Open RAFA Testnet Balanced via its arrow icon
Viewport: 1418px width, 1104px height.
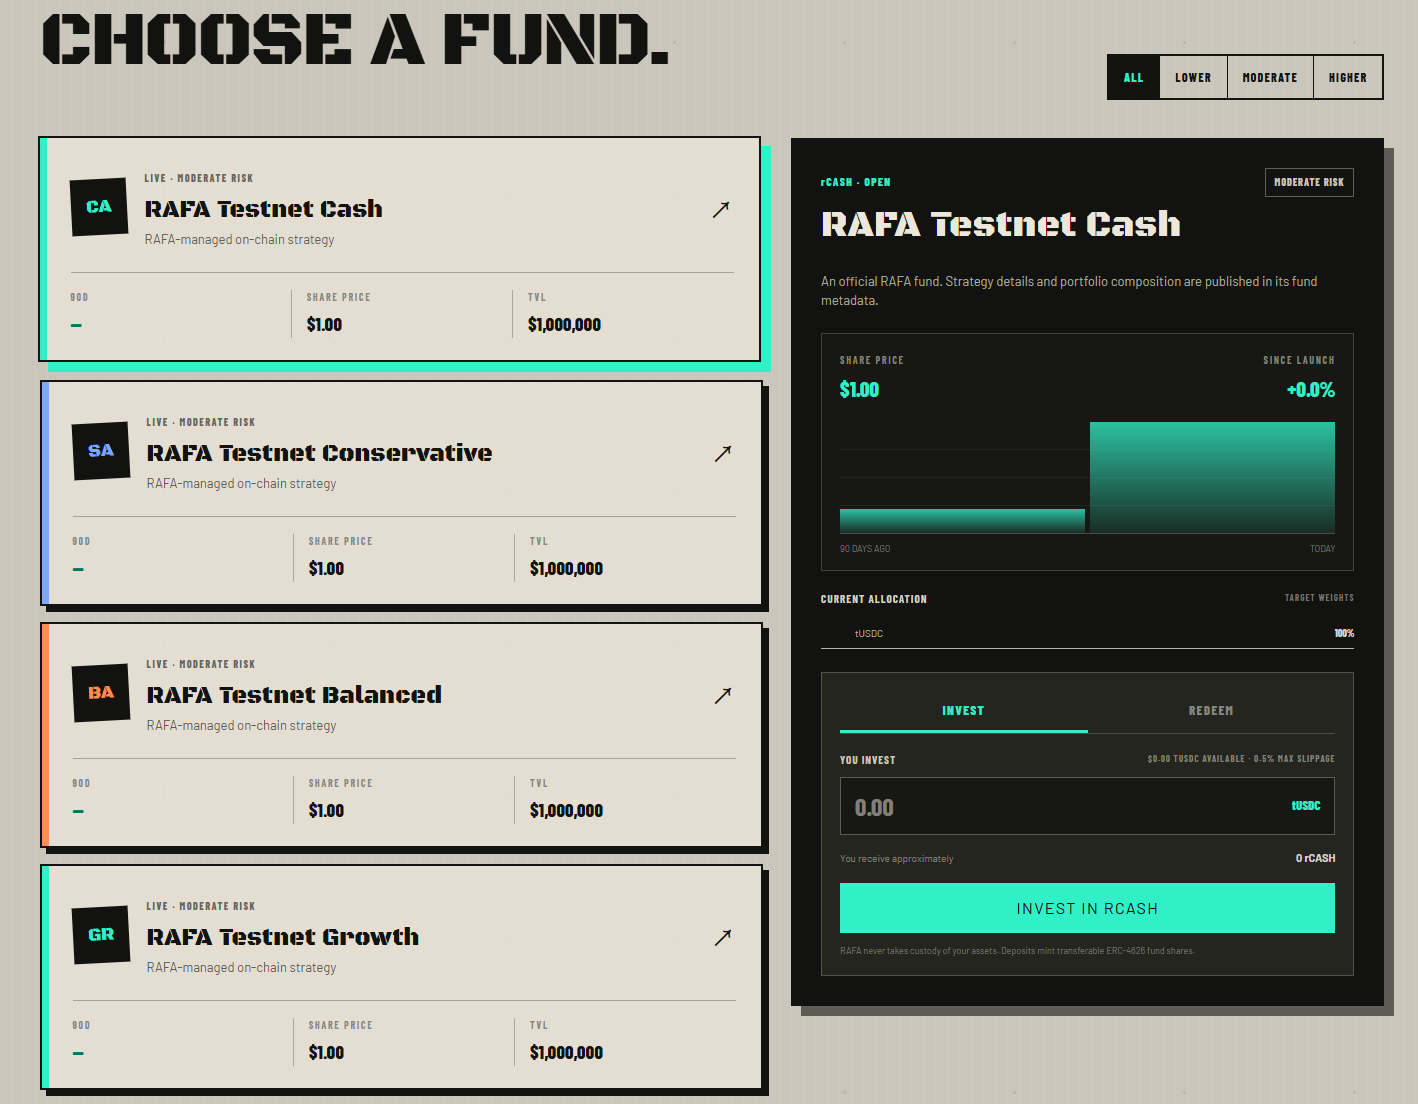coord(723,695)
